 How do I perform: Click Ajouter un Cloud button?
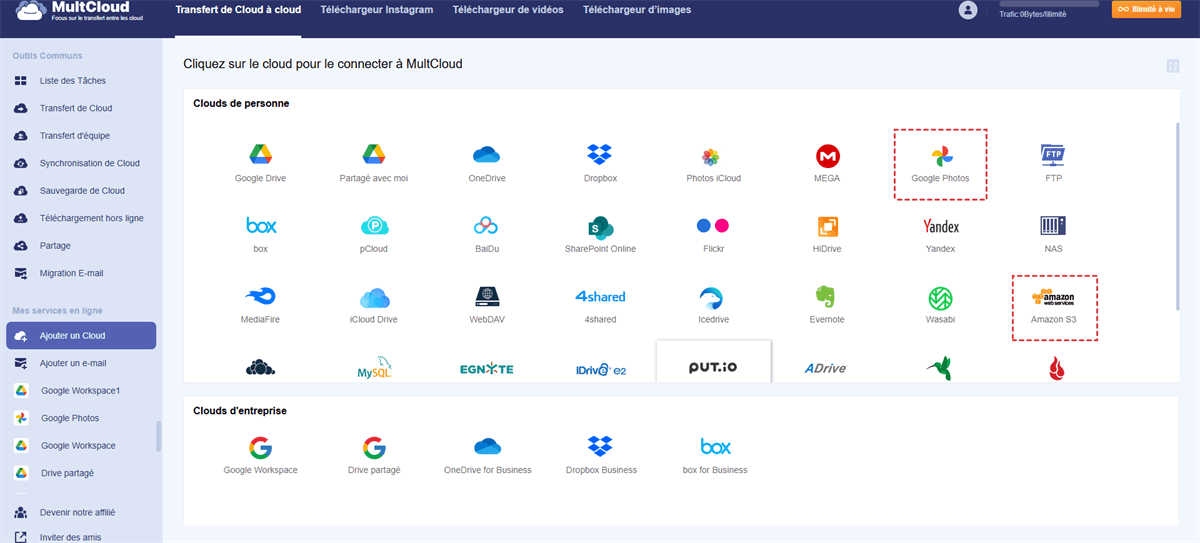pos(81,336)
